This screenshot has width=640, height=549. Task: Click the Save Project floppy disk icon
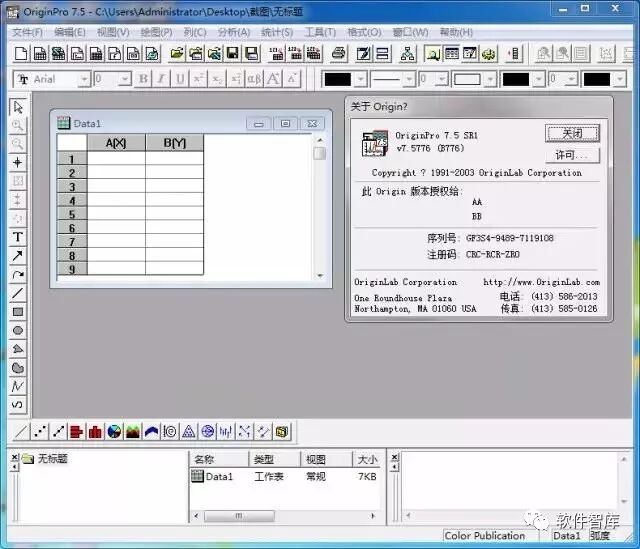233,53
